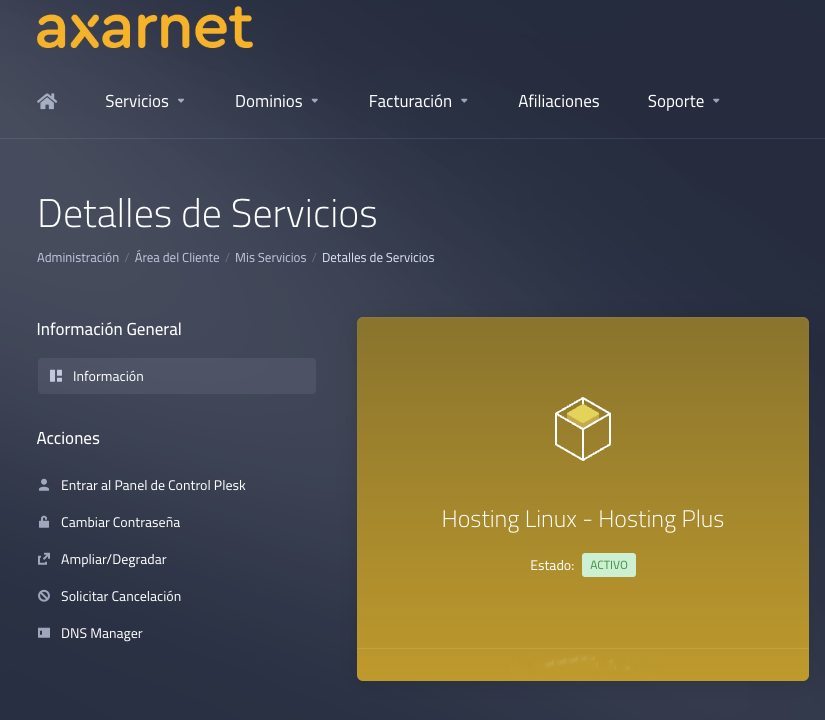Click the Ampliar/Degradar external arrow icon
Image resolution: width=825 pixels, height=720 pixels.
[x=44, y=559]
